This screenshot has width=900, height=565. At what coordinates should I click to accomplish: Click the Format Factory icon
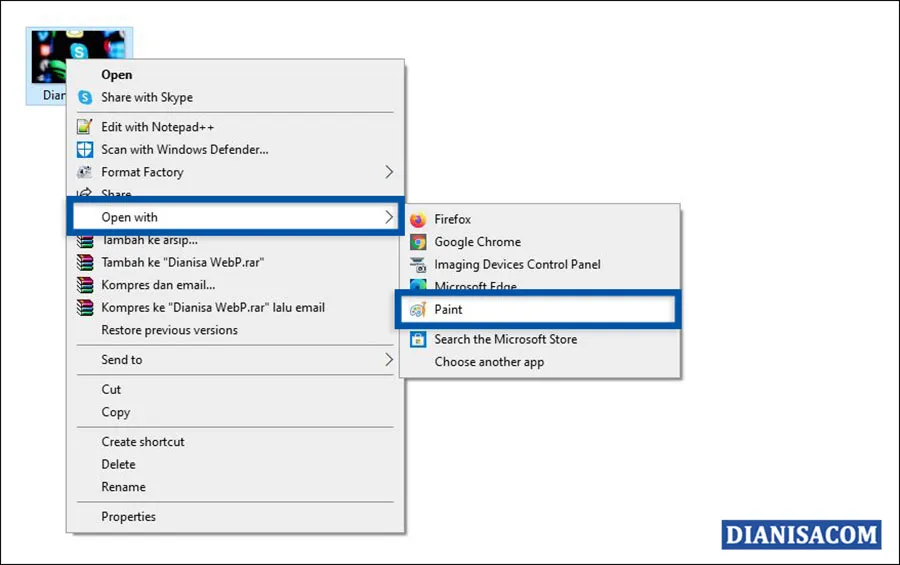85,172
